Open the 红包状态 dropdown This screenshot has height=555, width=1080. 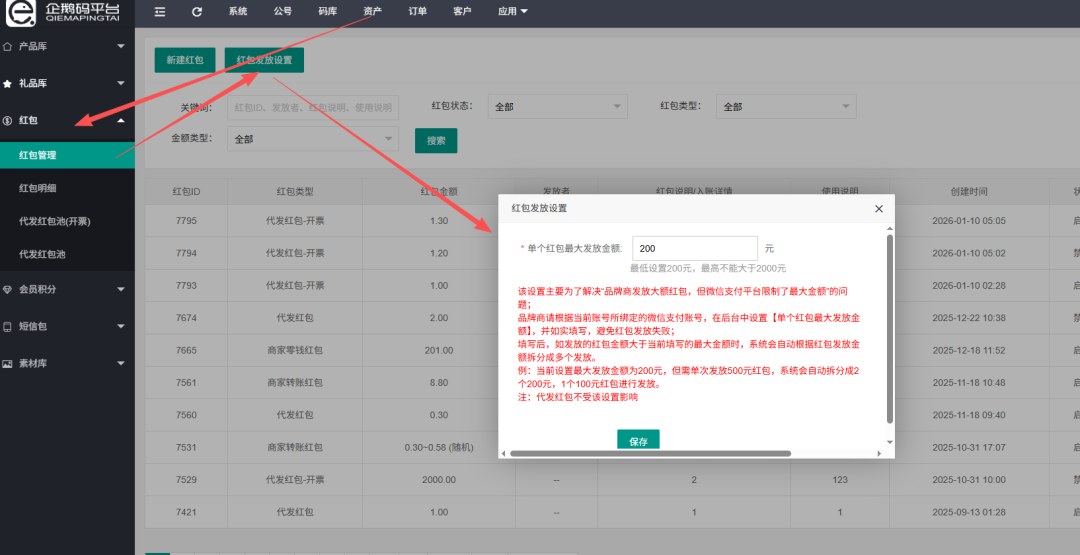(556, 106)
